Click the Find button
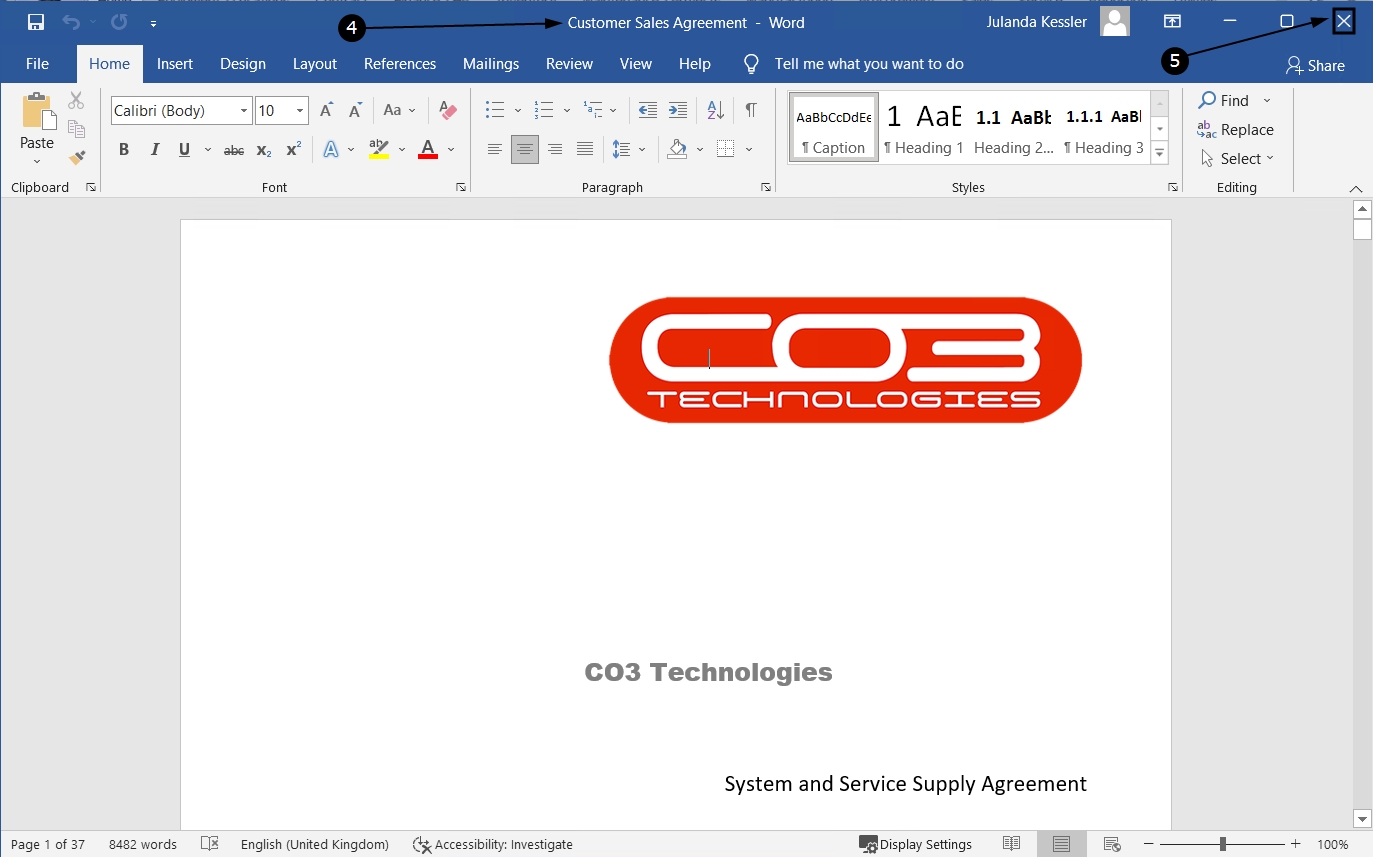Viewport: 1373px width, 857px height. [x=1225, y=101]
